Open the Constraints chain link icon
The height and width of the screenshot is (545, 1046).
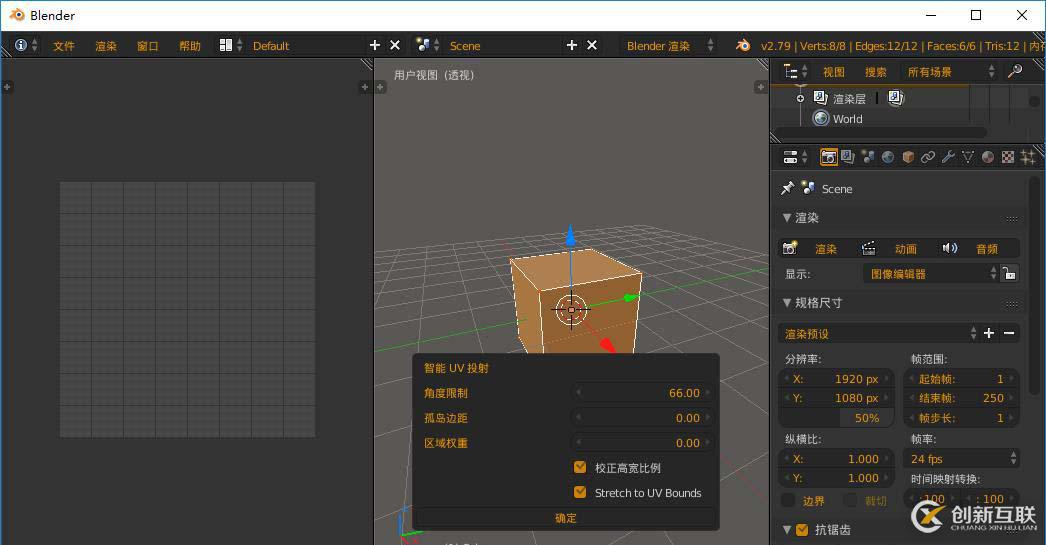928,157
